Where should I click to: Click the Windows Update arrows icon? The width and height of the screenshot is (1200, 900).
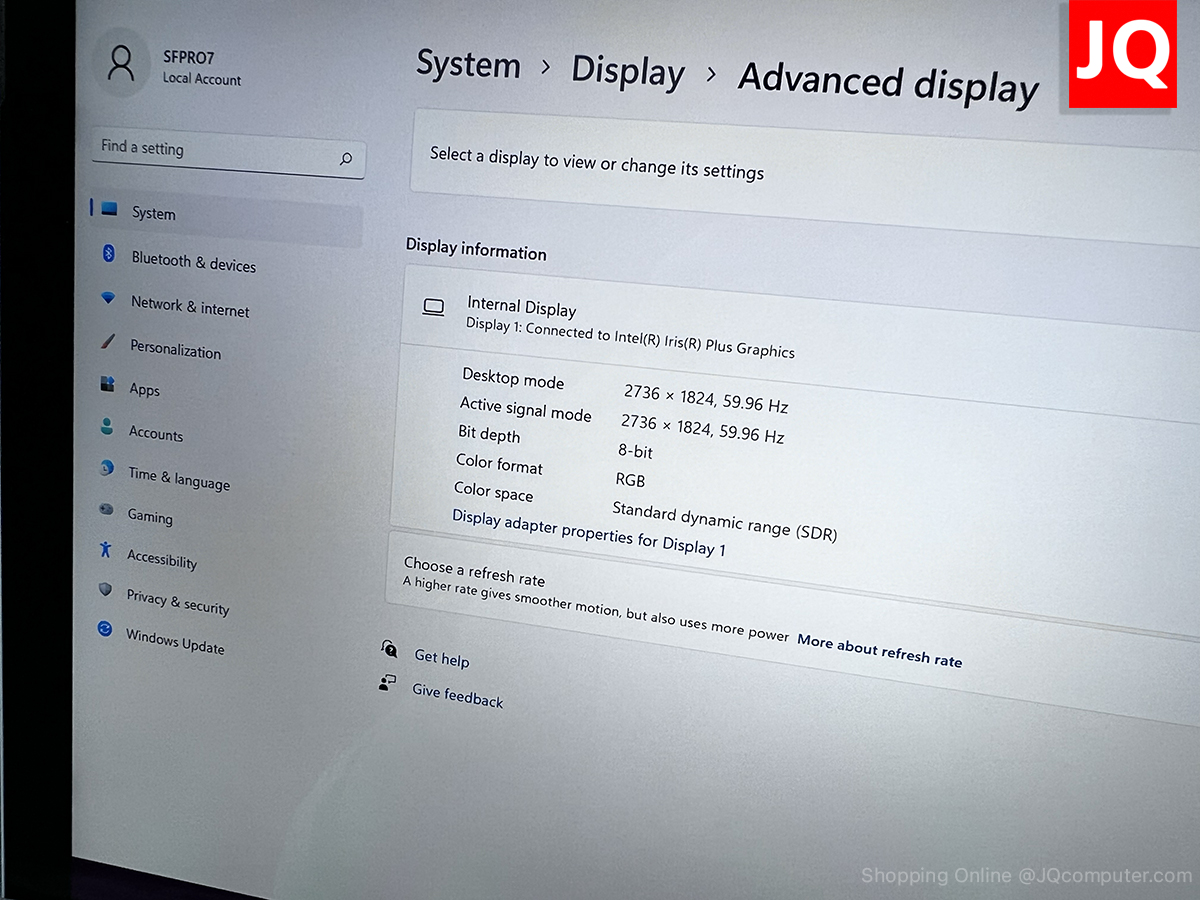(x=104, y=630)
